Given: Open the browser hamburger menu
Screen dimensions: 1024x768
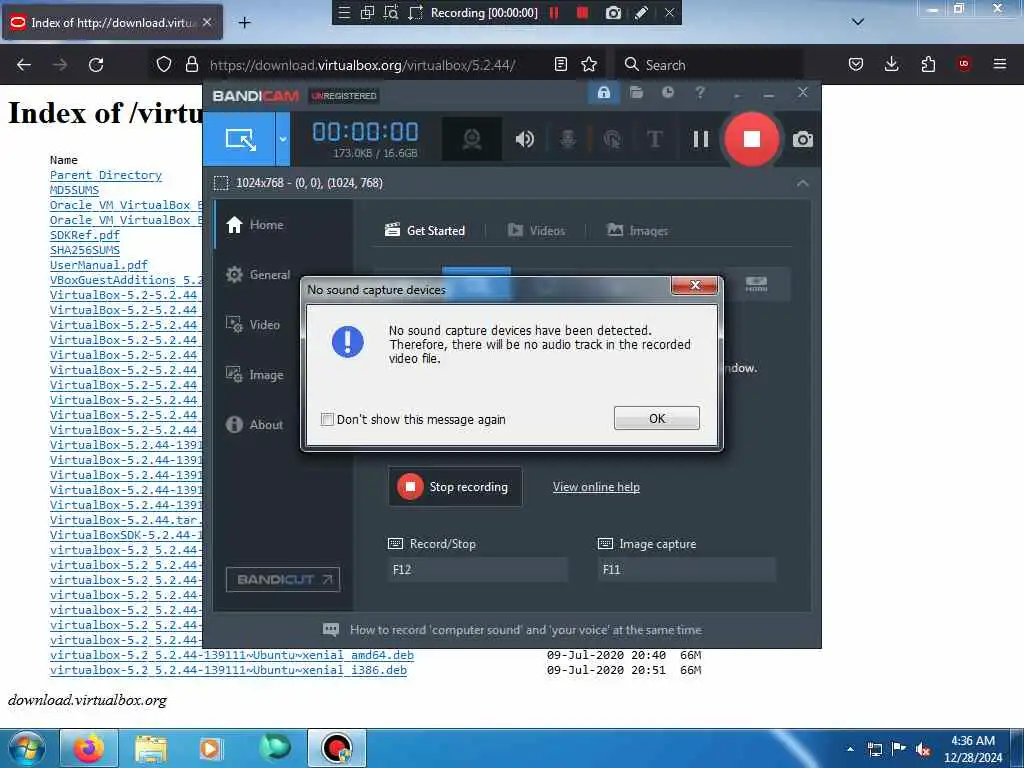Looking at the screenshot, I should coord(999,64).
